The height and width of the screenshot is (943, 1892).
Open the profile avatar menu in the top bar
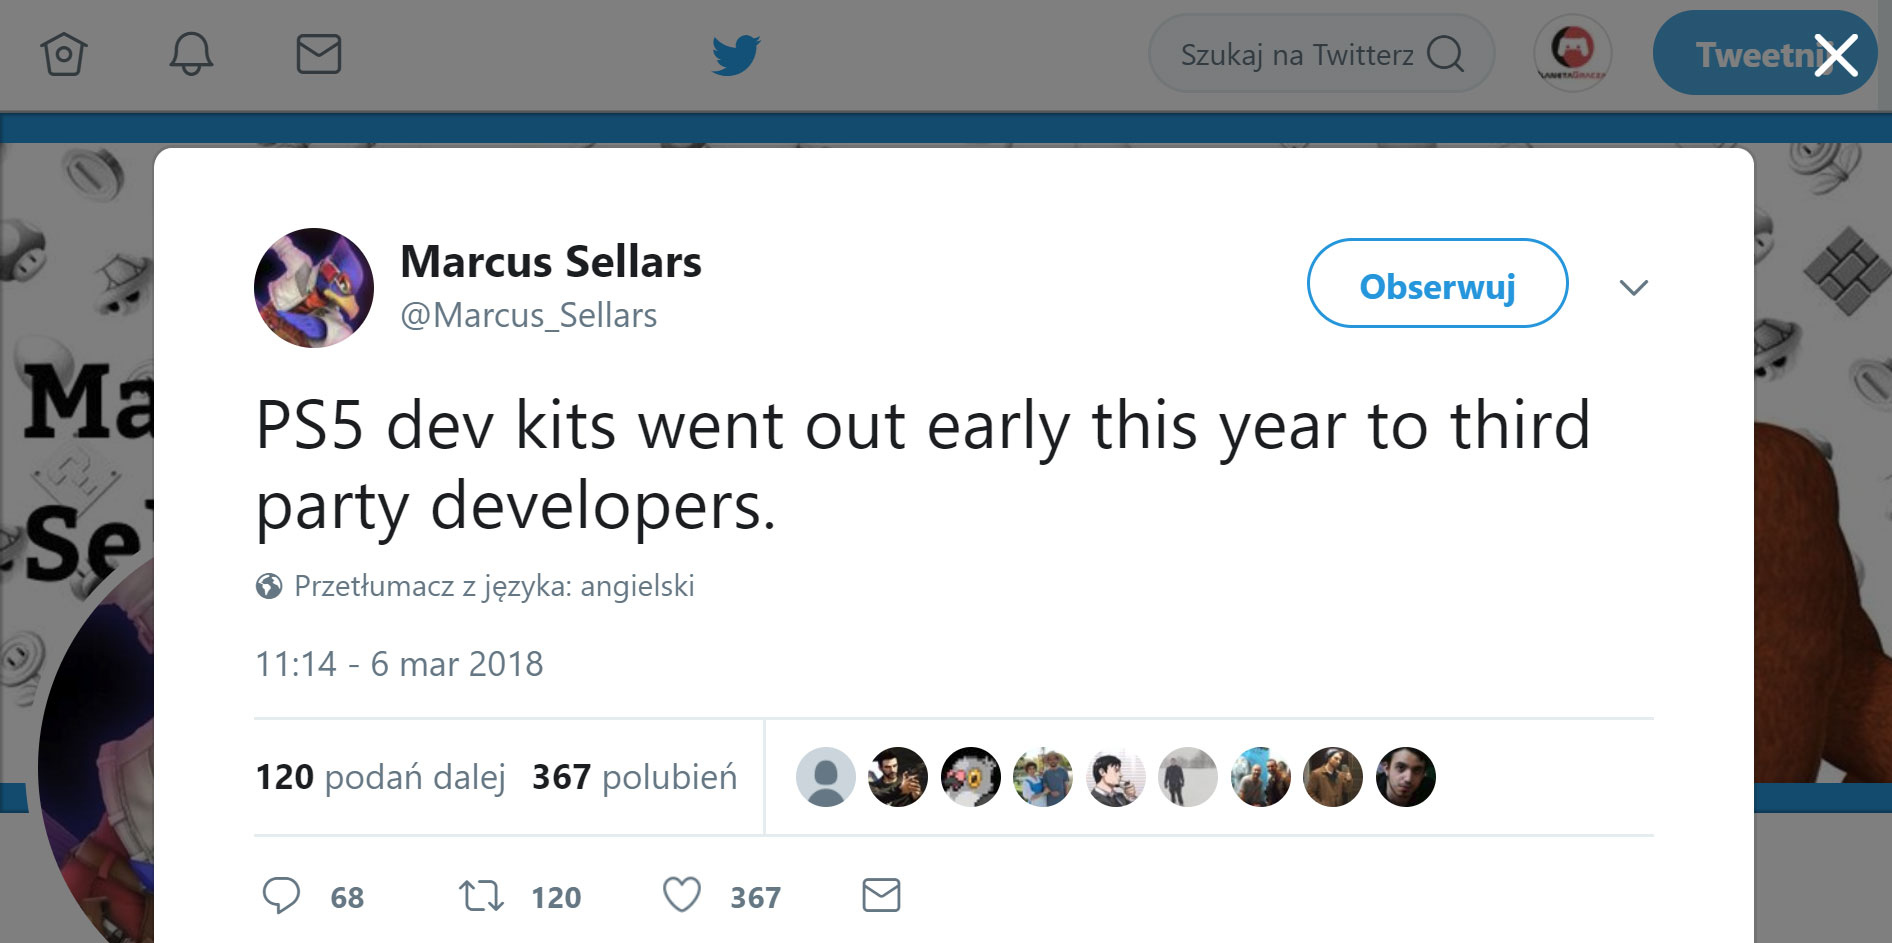[1572, 54]
